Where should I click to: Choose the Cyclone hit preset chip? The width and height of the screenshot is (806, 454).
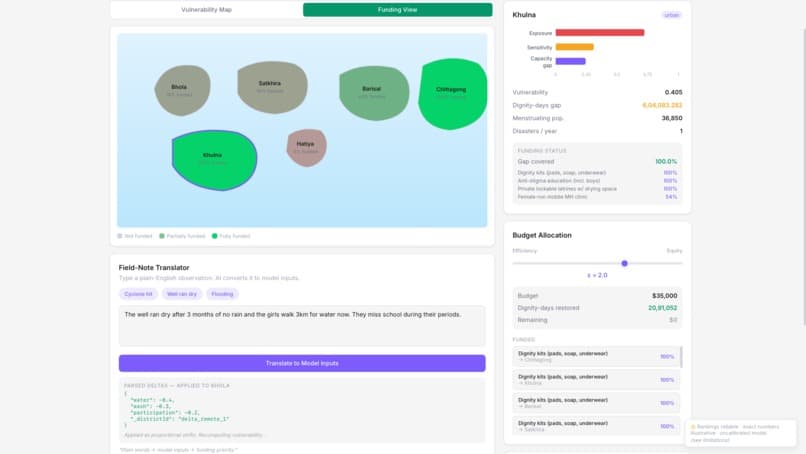[138, 294]
